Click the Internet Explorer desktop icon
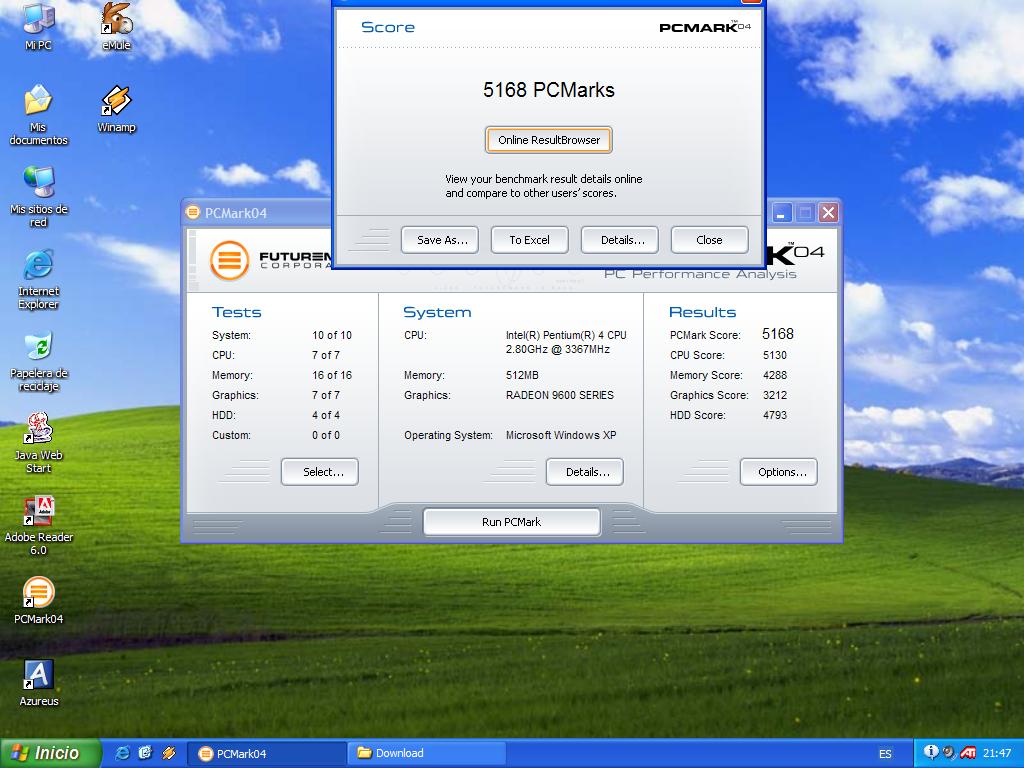1024x768 pixels. coord(38,266)
